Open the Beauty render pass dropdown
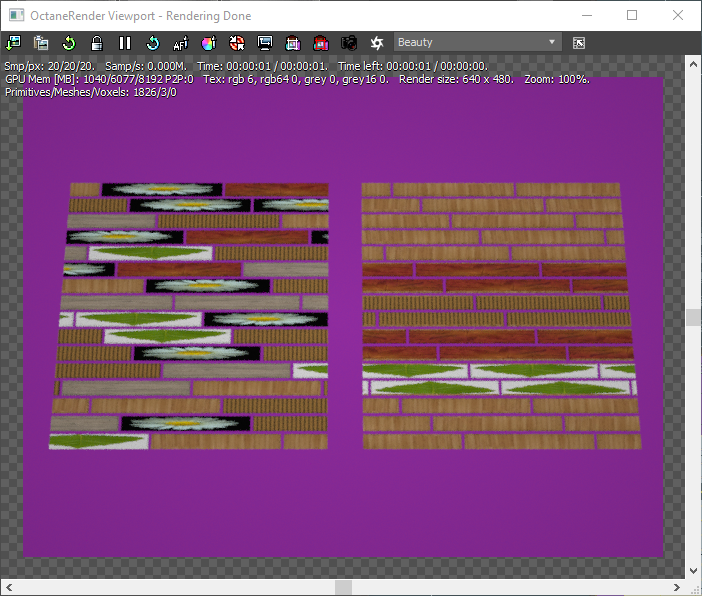The height and width of the screenshot is (596, 702). pyautogui.click(x=477, y=42)
